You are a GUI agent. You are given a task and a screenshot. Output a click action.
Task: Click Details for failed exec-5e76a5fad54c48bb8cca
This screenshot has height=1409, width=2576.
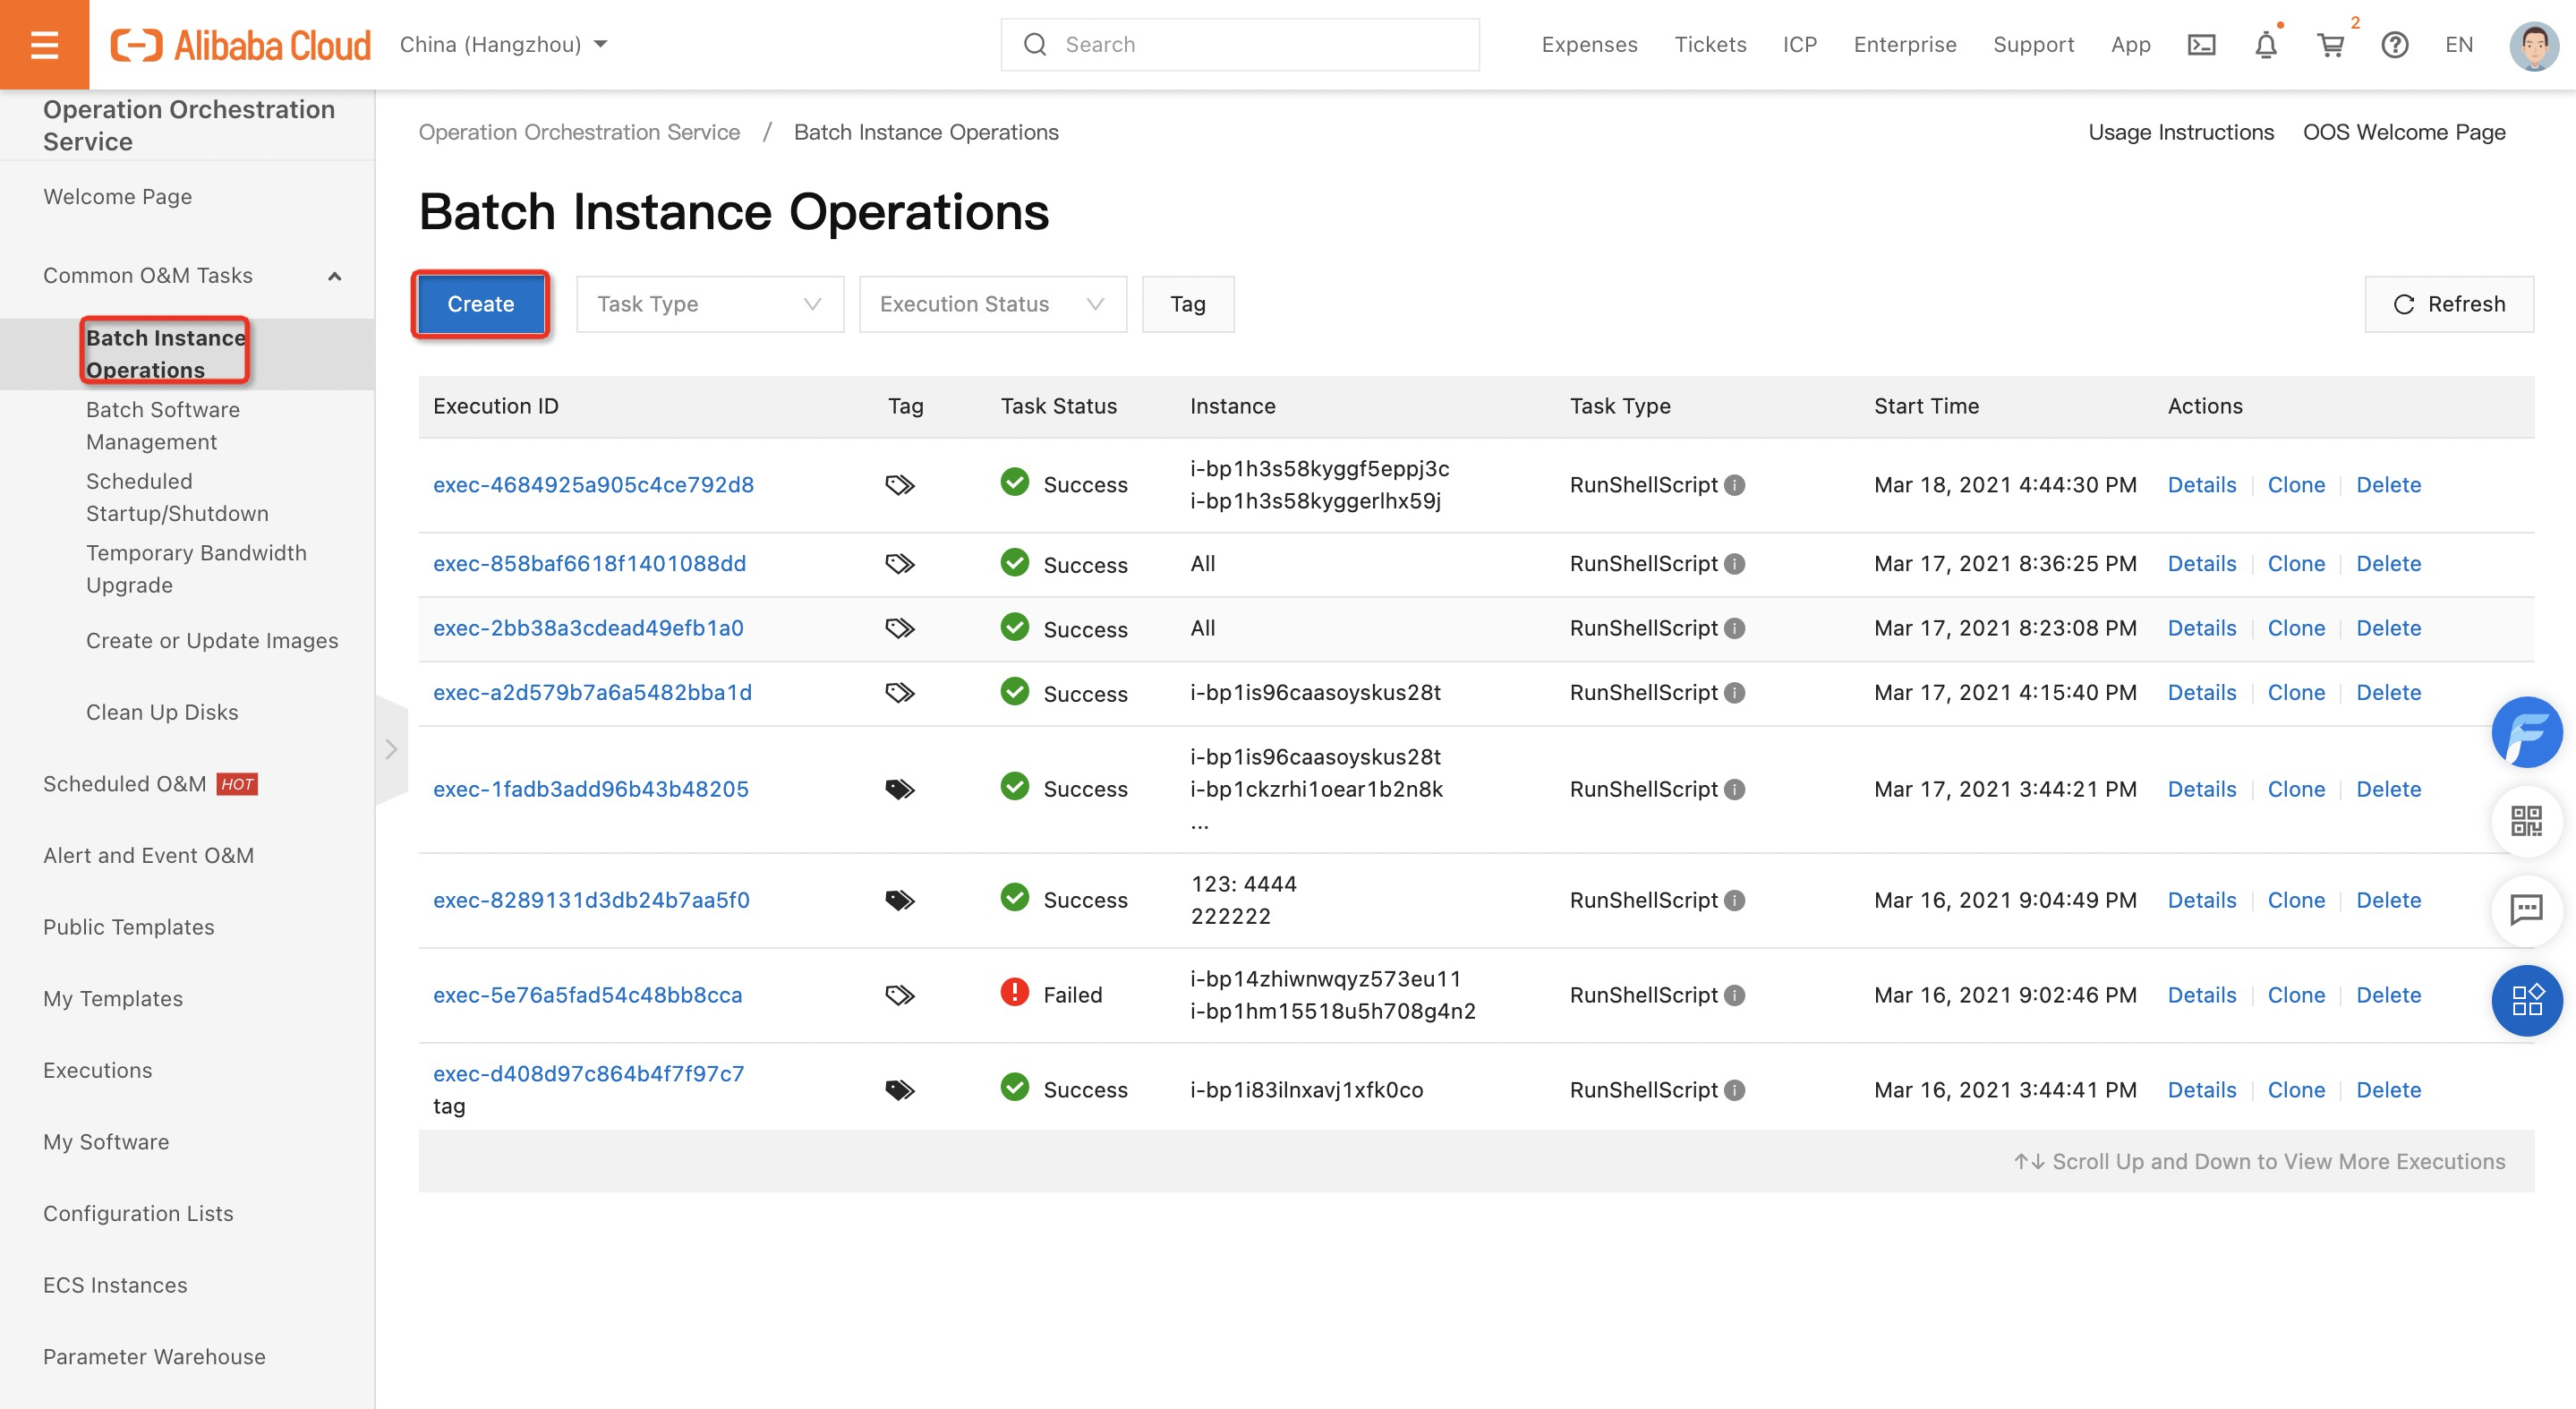(2201, 995)
